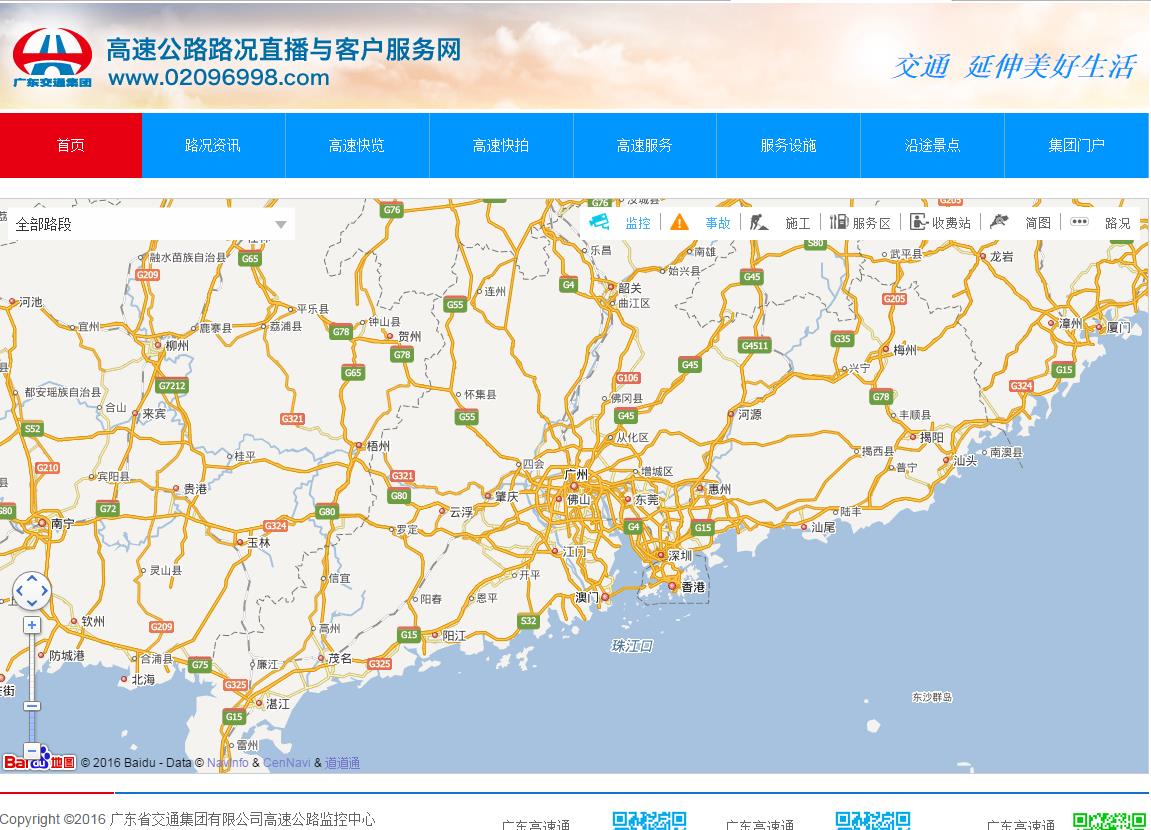
Task: Click the 阳江 city label
Action: coord(454,635)
